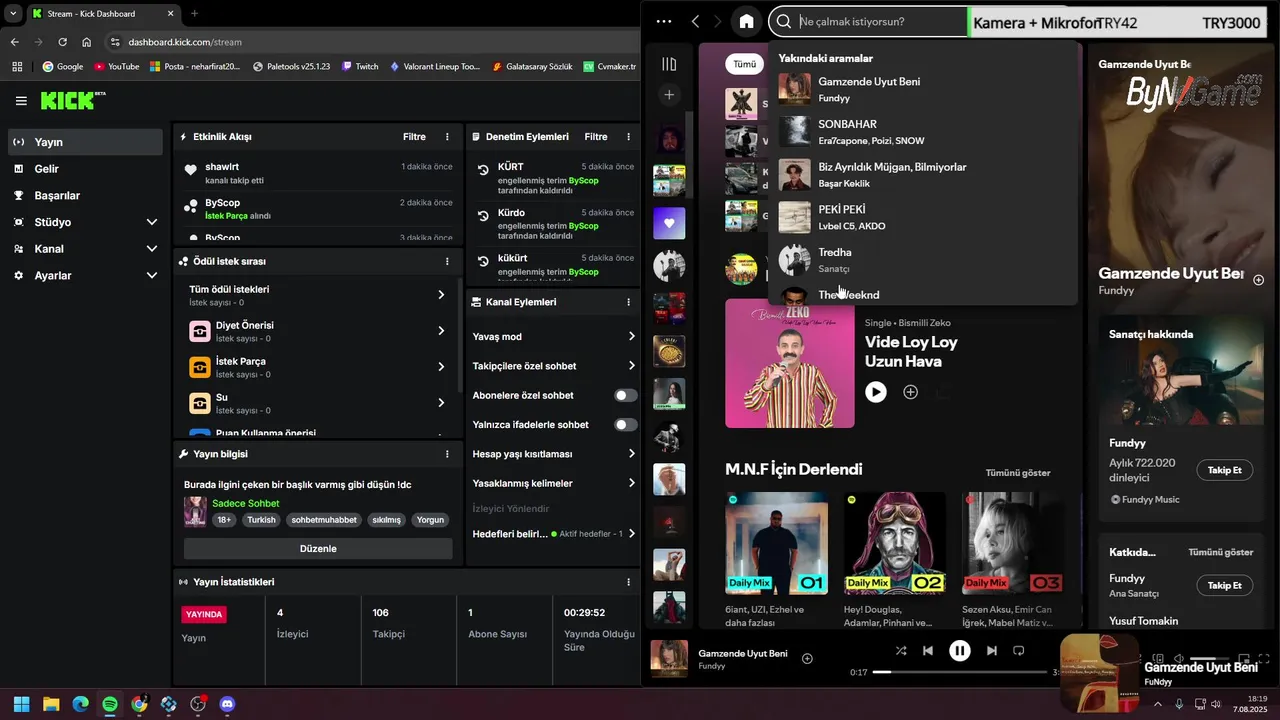Open Tüm ödül istekleri chevron

441,295
